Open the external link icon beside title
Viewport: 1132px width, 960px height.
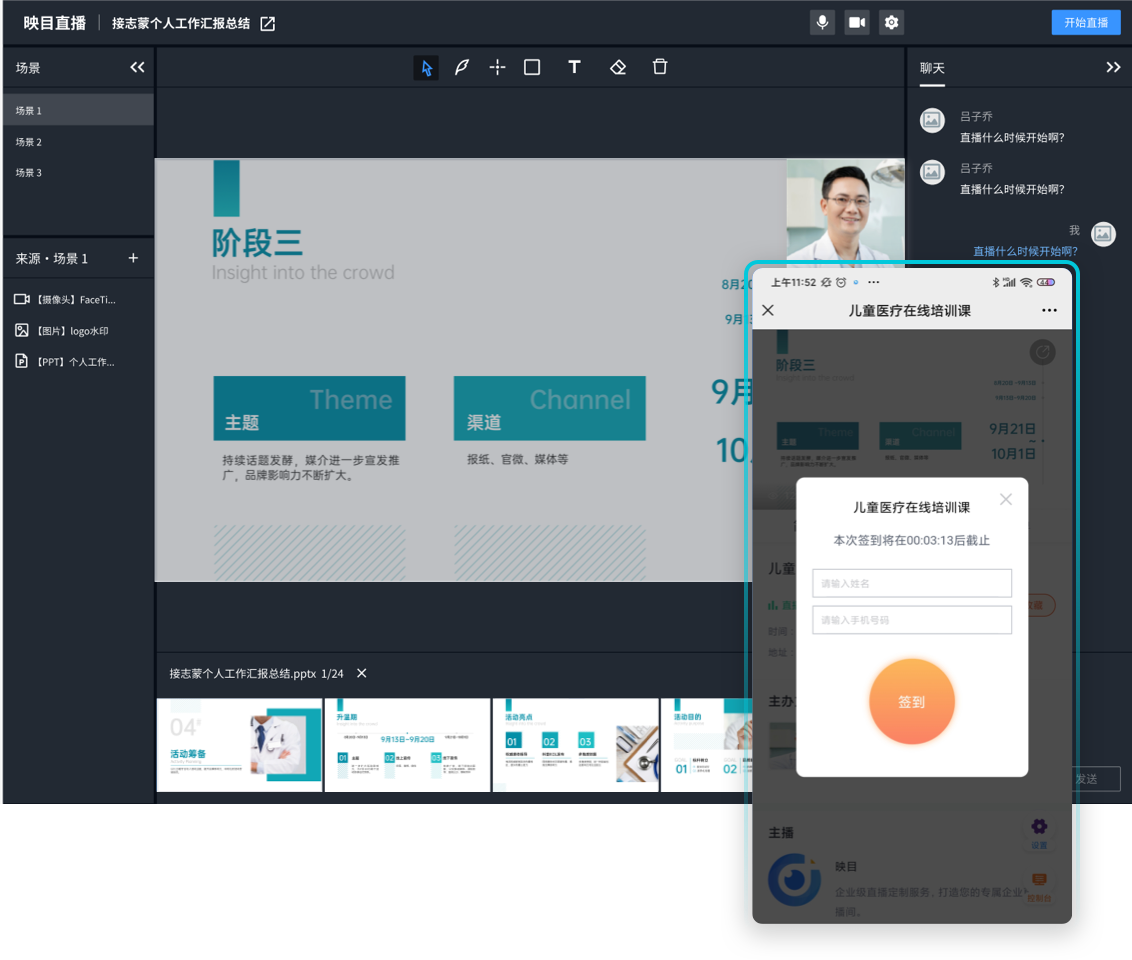[x=268, y=23]
